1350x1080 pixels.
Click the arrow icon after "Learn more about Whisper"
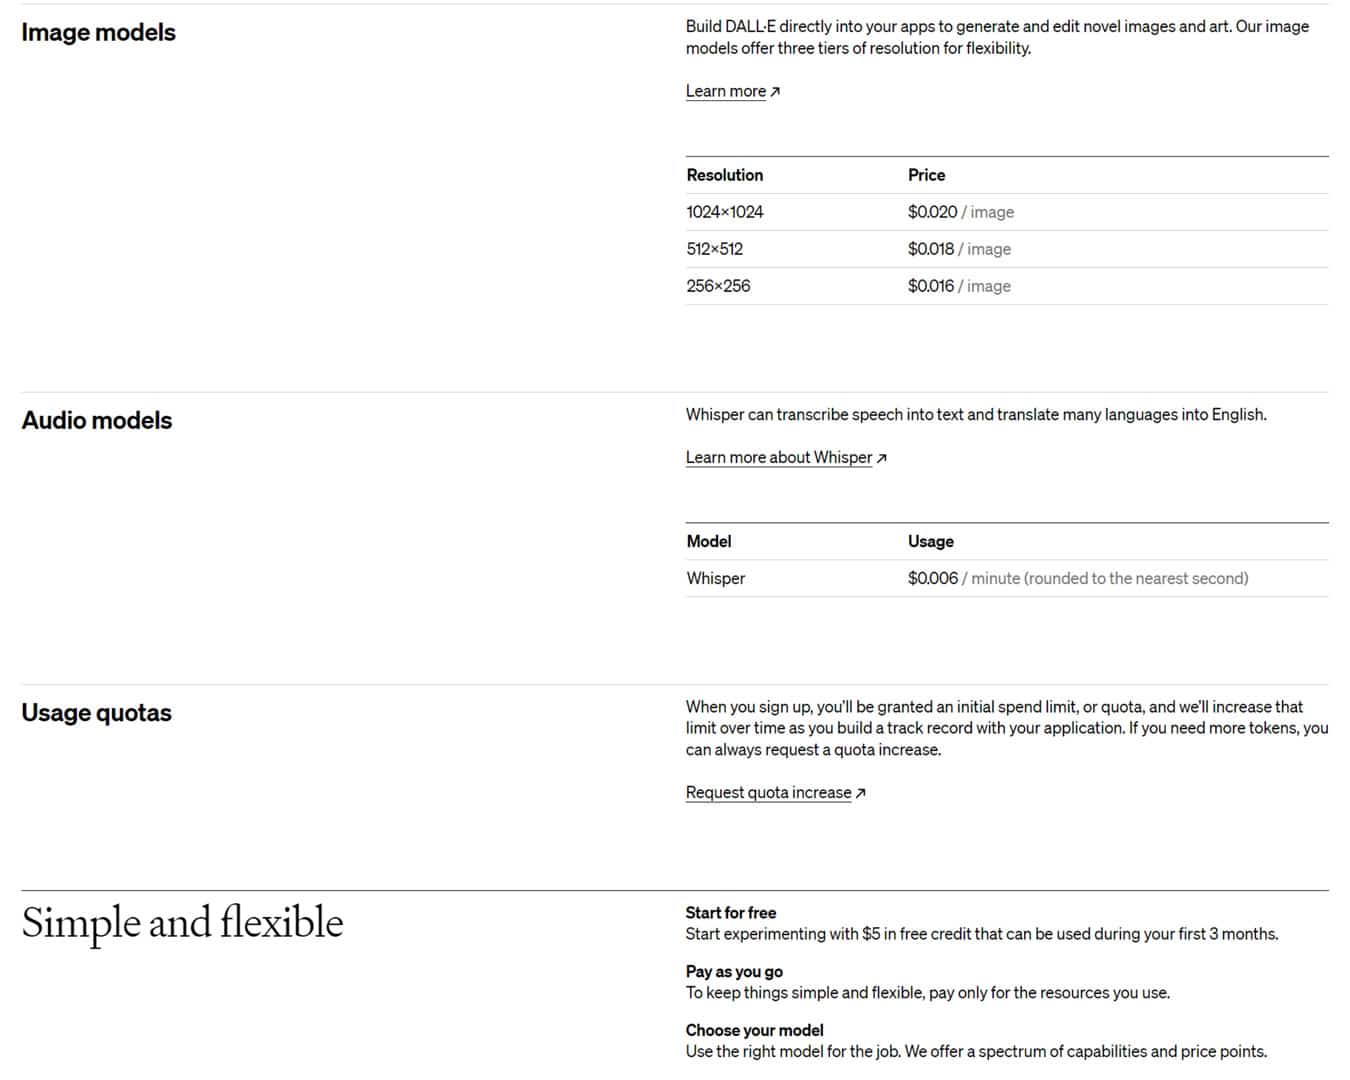pos(882,458)
